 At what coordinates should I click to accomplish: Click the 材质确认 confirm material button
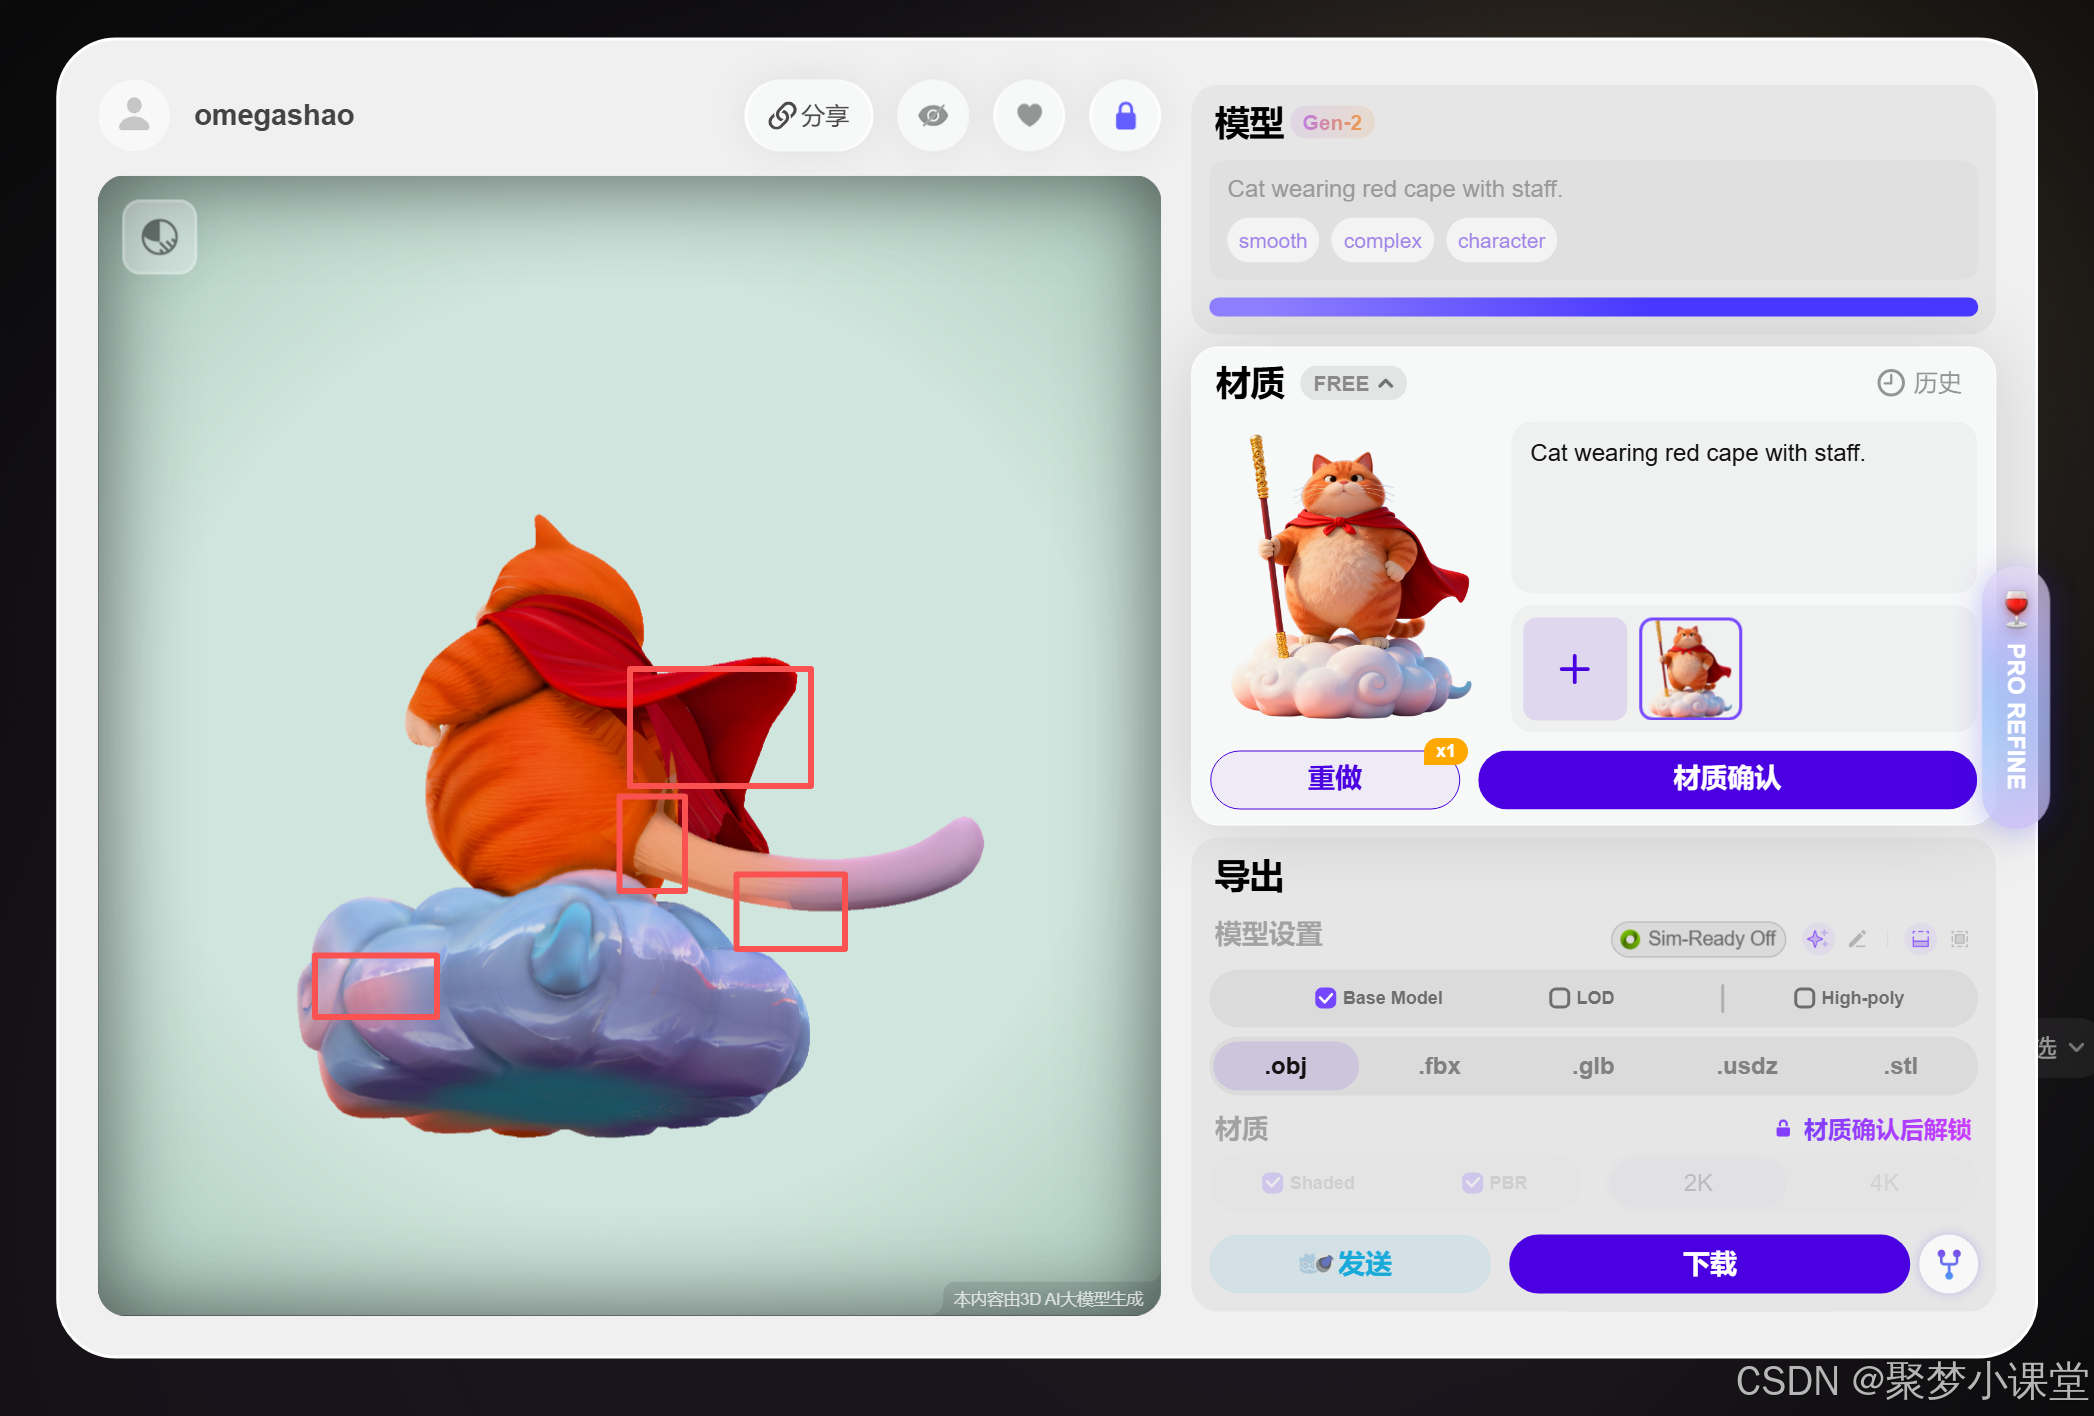click(1727, 779)
